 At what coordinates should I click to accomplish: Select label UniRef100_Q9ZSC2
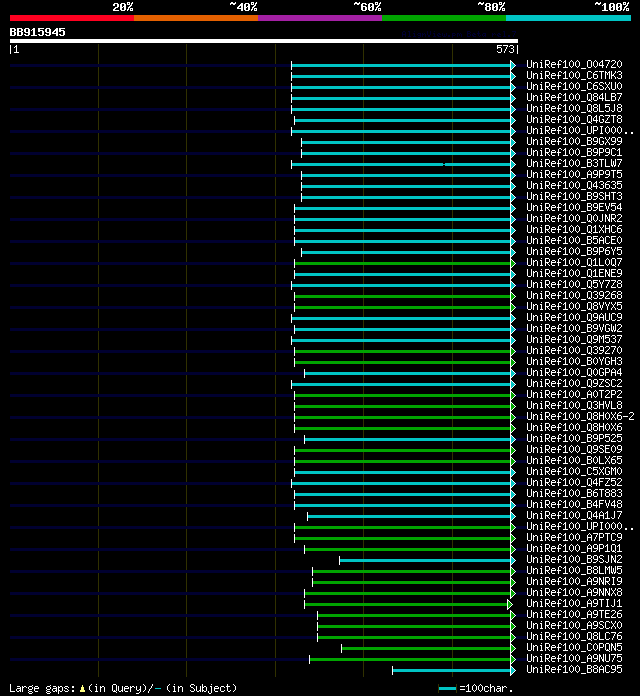coord(574,384)
